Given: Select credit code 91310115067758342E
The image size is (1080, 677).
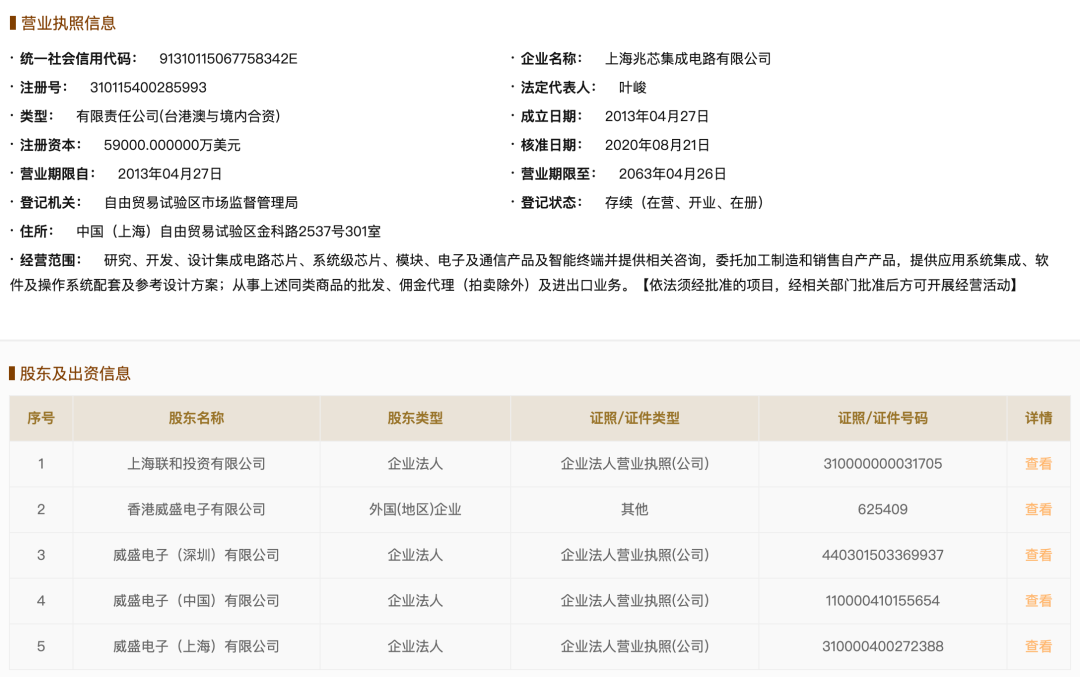Looking at the screenshot, I should (x=228, y=59).
